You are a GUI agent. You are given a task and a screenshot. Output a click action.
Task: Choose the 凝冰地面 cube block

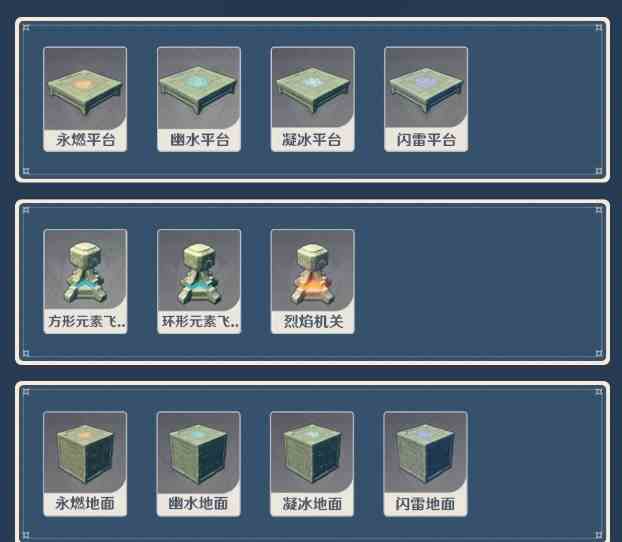[x=312, y=454]
